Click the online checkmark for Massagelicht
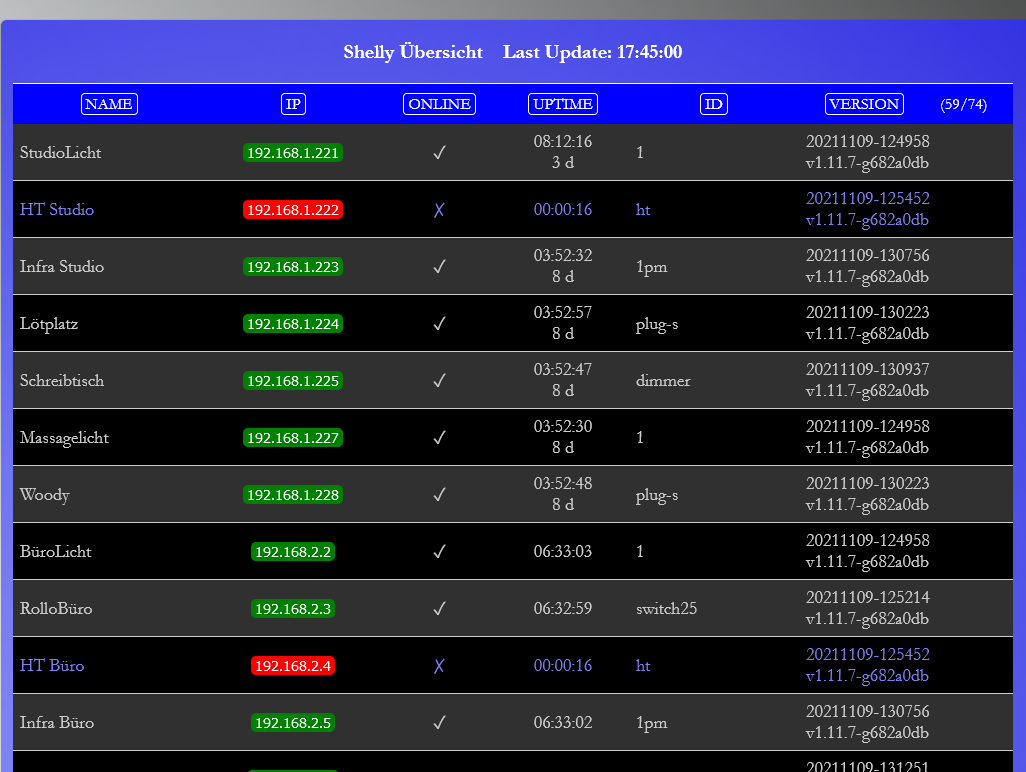 pyautogui.click(x=439, y=437)
